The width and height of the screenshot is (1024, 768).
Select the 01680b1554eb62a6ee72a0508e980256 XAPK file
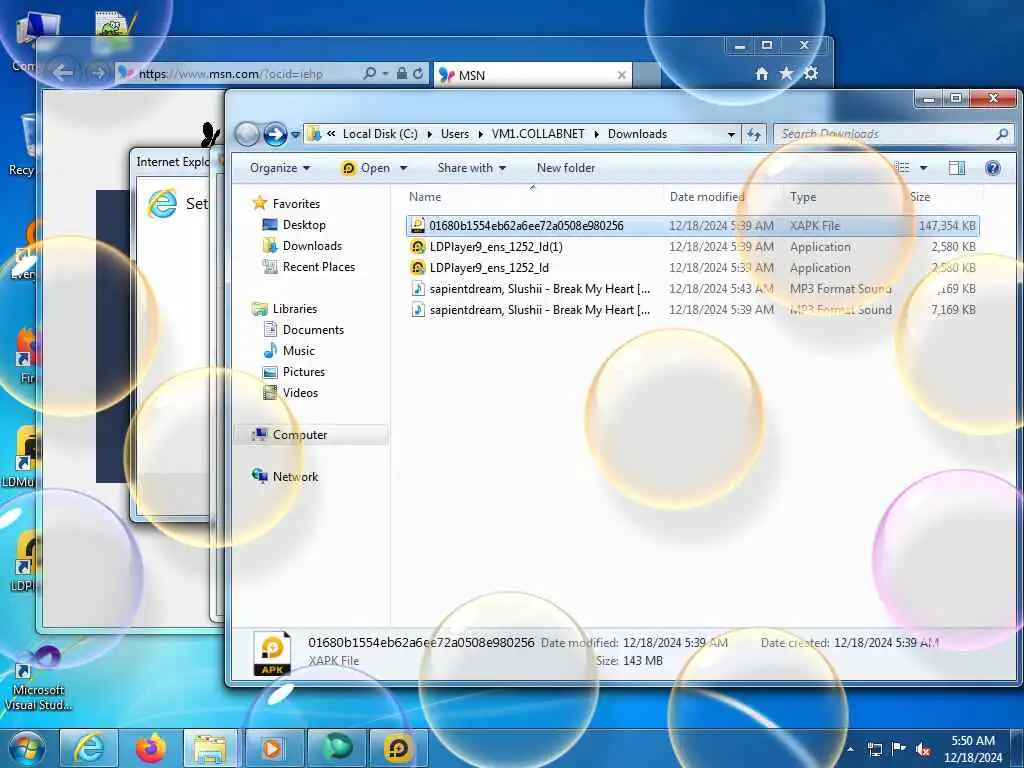tap(692, 225)
